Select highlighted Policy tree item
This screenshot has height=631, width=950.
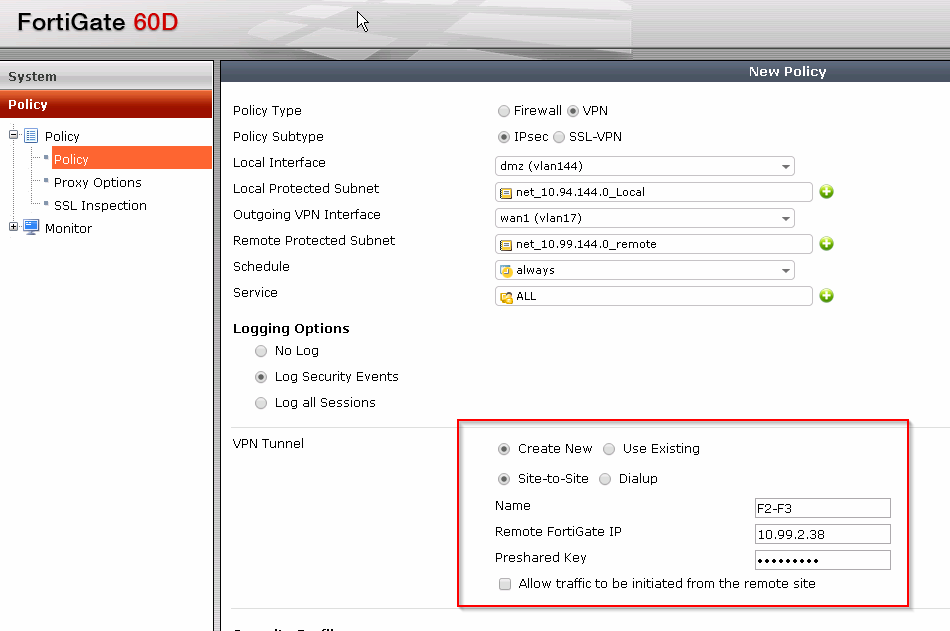tap(131, 159)
